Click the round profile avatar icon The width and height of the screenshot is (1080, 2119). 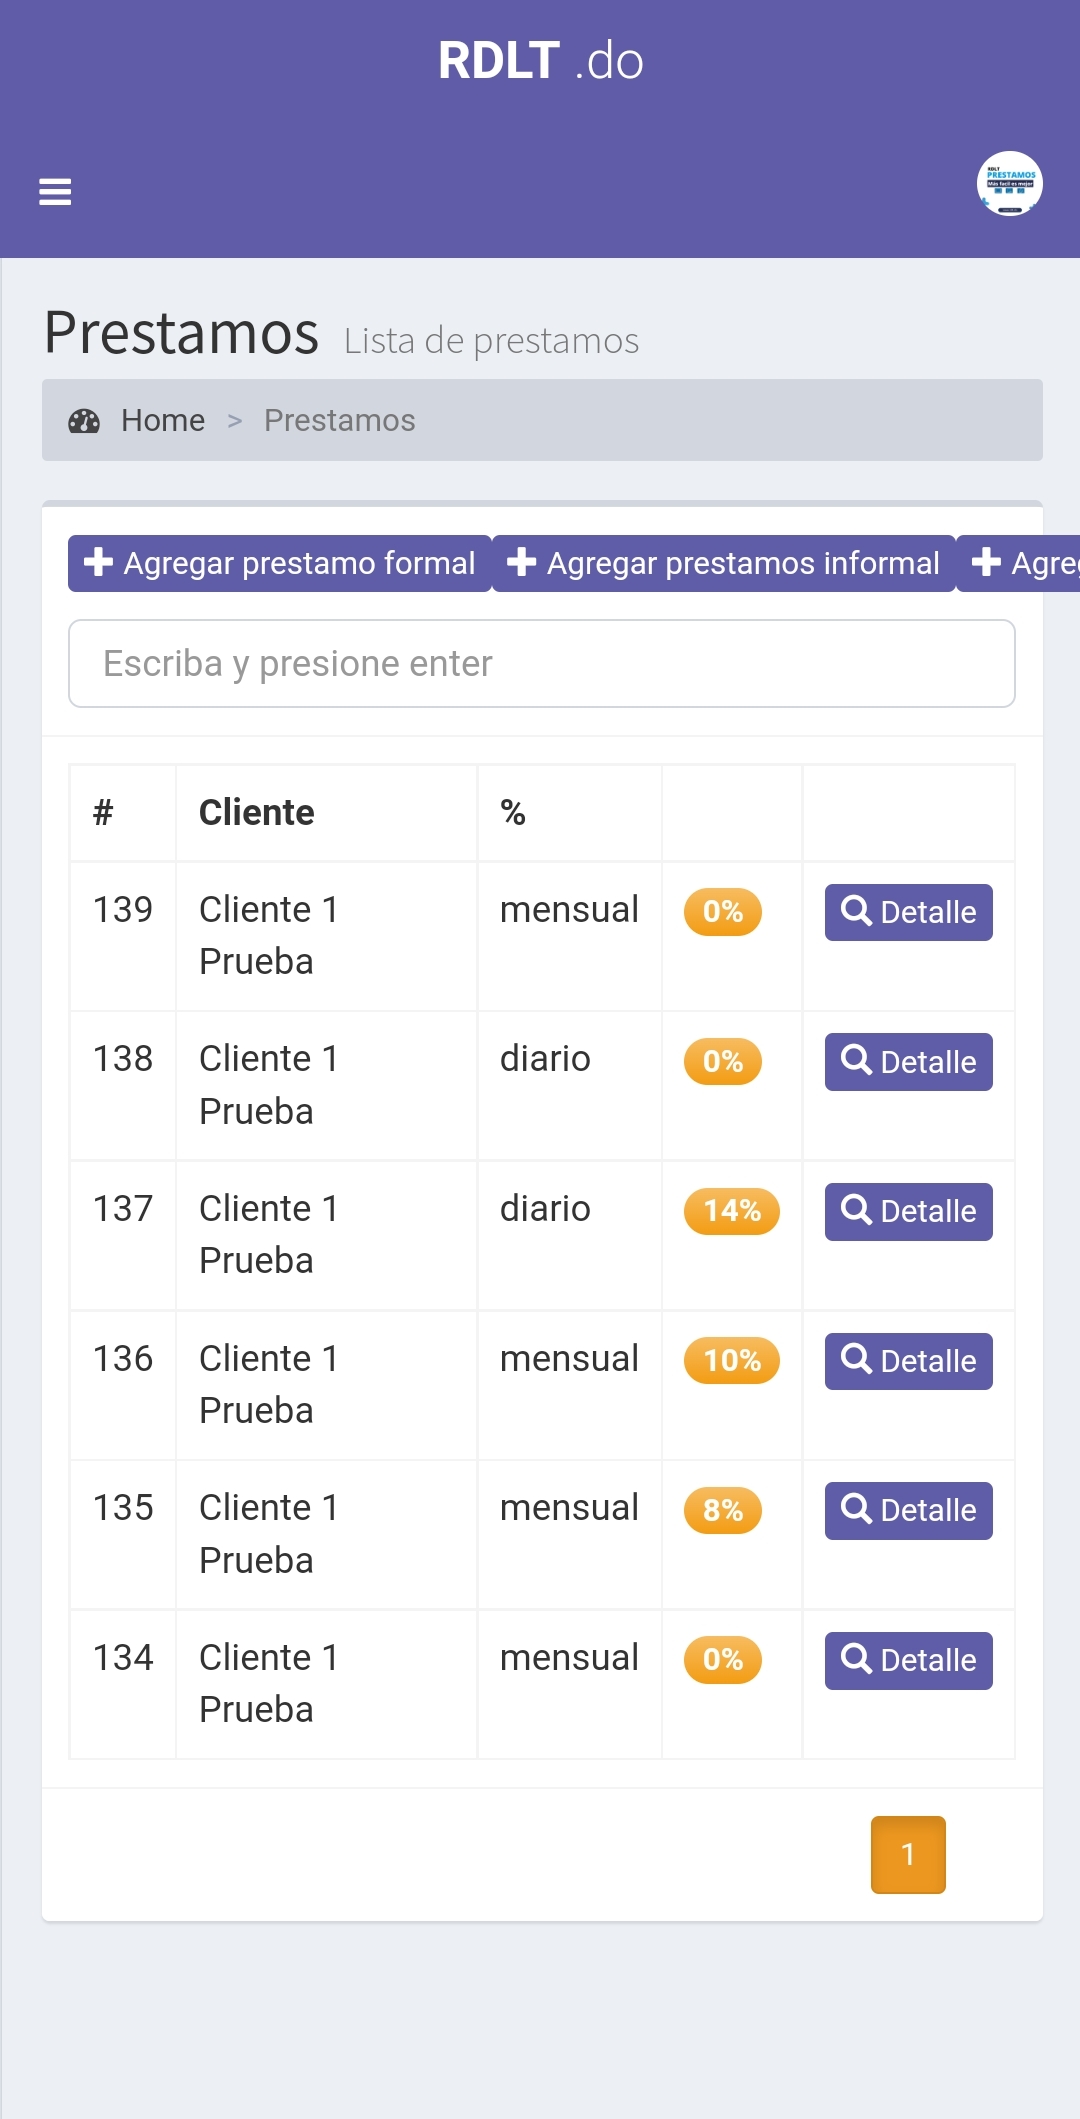tap(1009, 184)
